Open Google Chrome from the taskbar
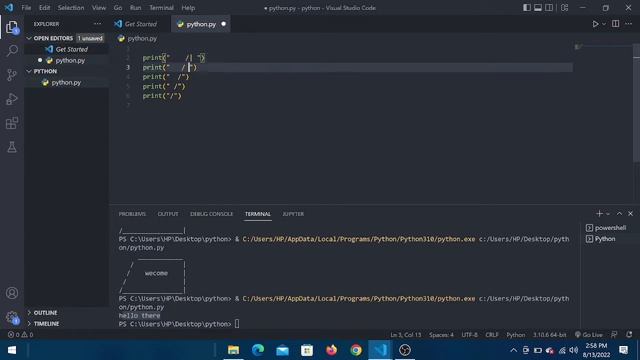640x360 pixels. tap(356, 350)
